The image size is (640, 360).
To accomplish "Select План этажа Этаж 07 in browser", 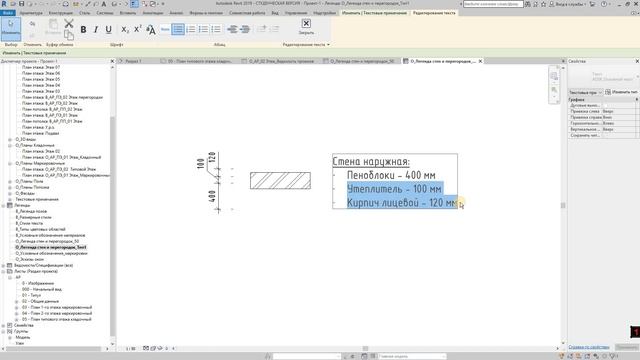I will (x=41, y=67).
